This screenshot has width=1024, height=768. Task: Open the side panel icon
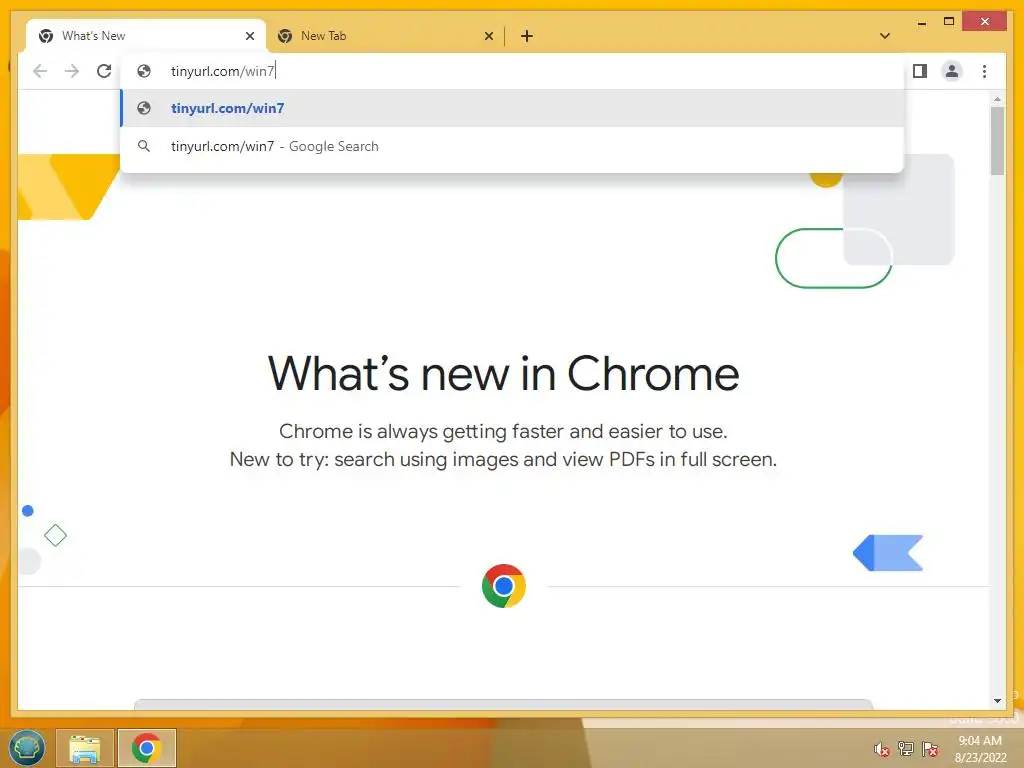click(920, 71)
